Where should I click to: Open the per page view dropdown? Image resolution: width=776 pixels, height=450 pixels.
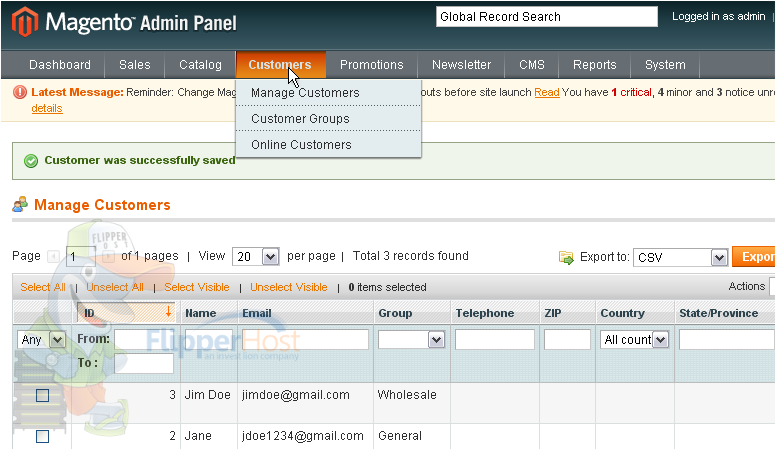pos(256,256)
